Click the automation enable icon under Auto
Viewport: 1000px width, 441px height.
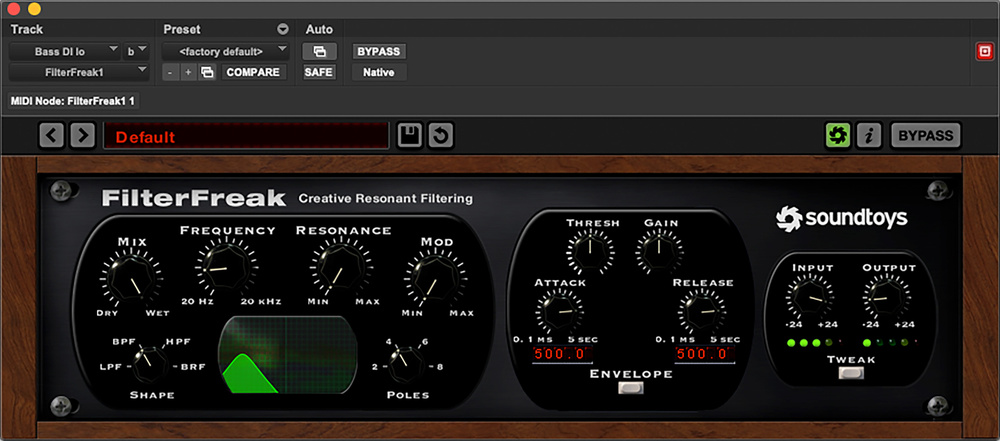pyautogui.click(x=319, y=51)
